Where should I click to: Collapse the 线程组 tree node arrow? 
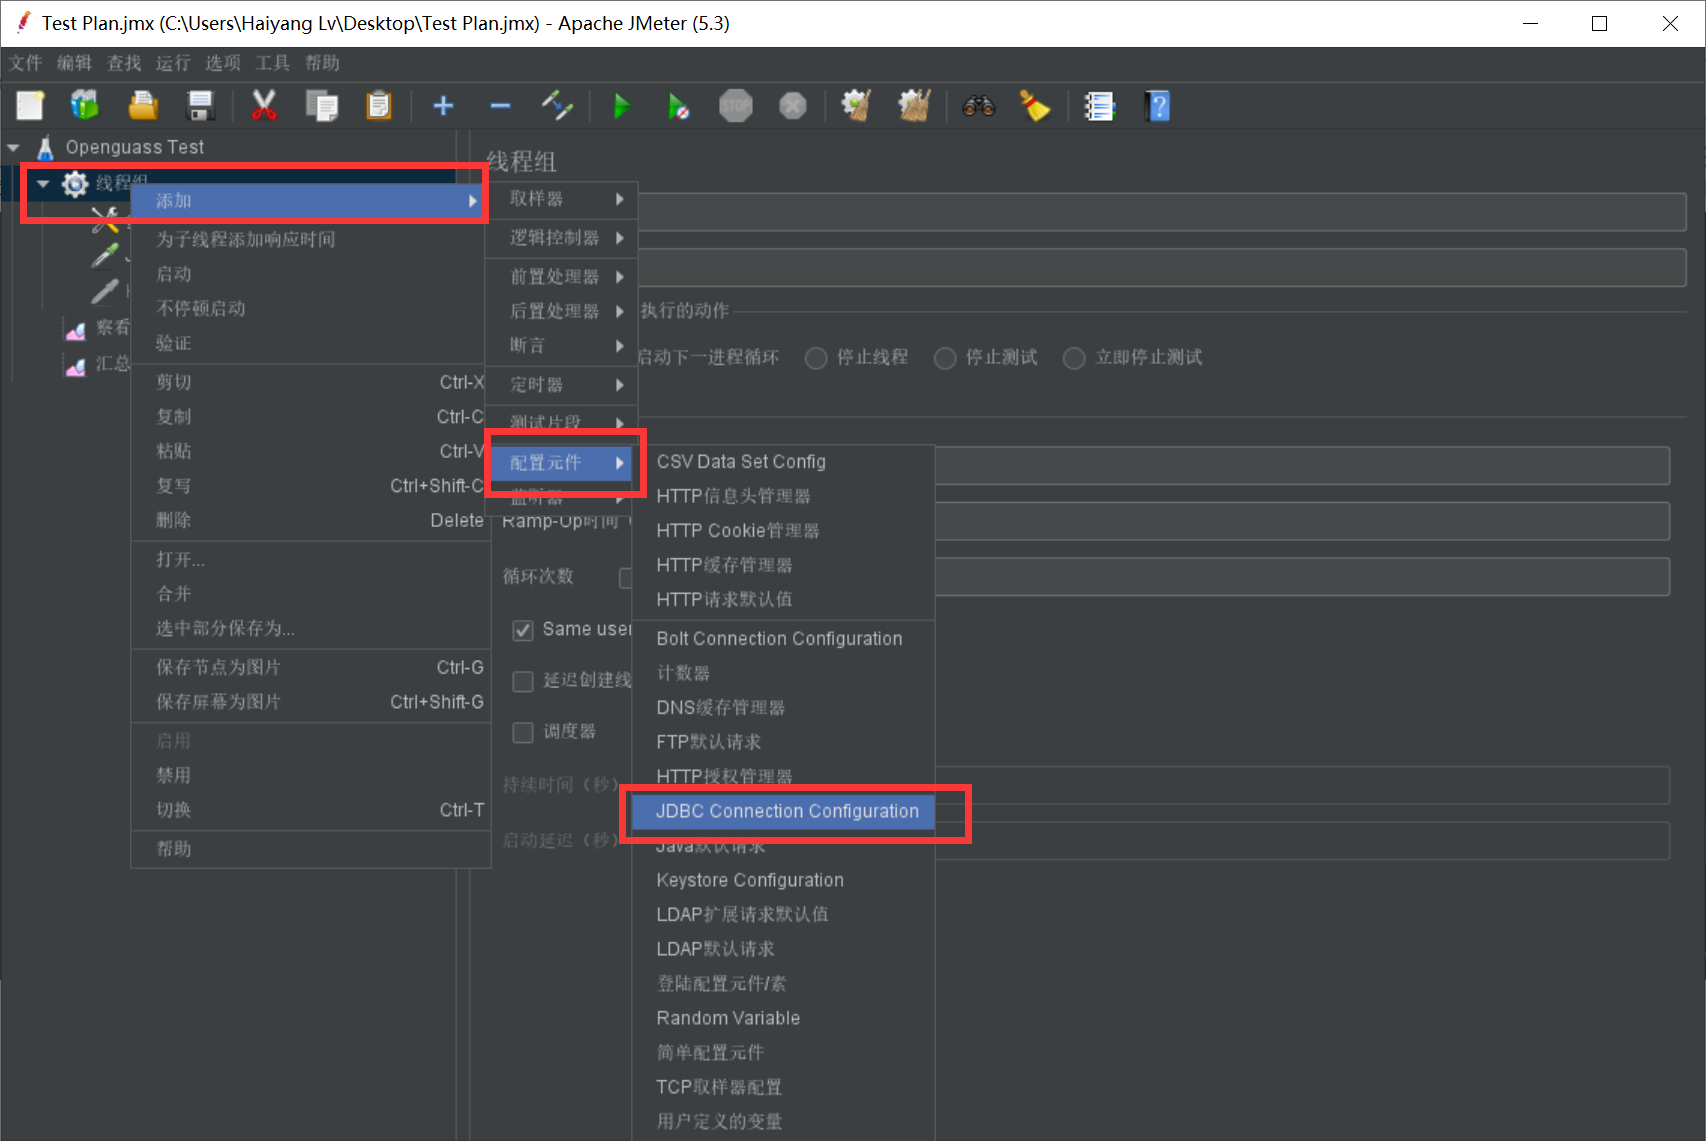pos(43,183)
